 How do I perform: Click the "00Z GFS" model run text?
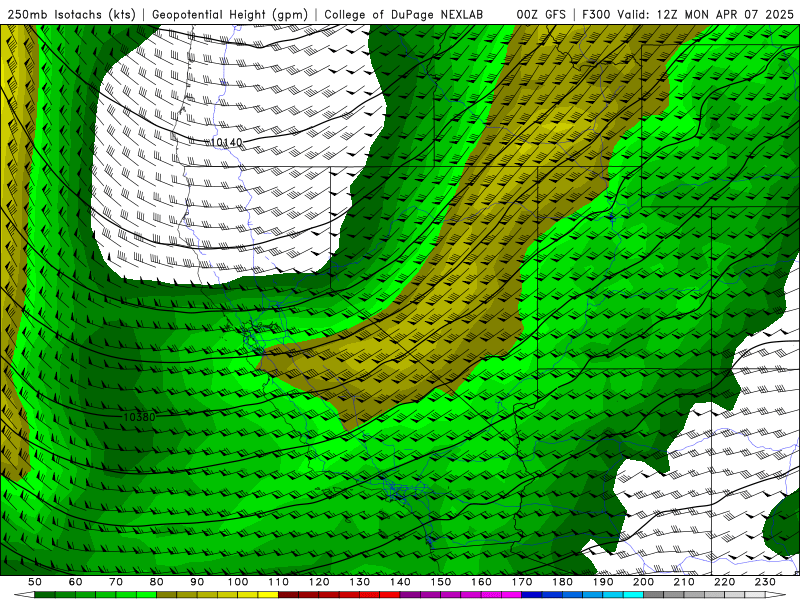(541, 15)
